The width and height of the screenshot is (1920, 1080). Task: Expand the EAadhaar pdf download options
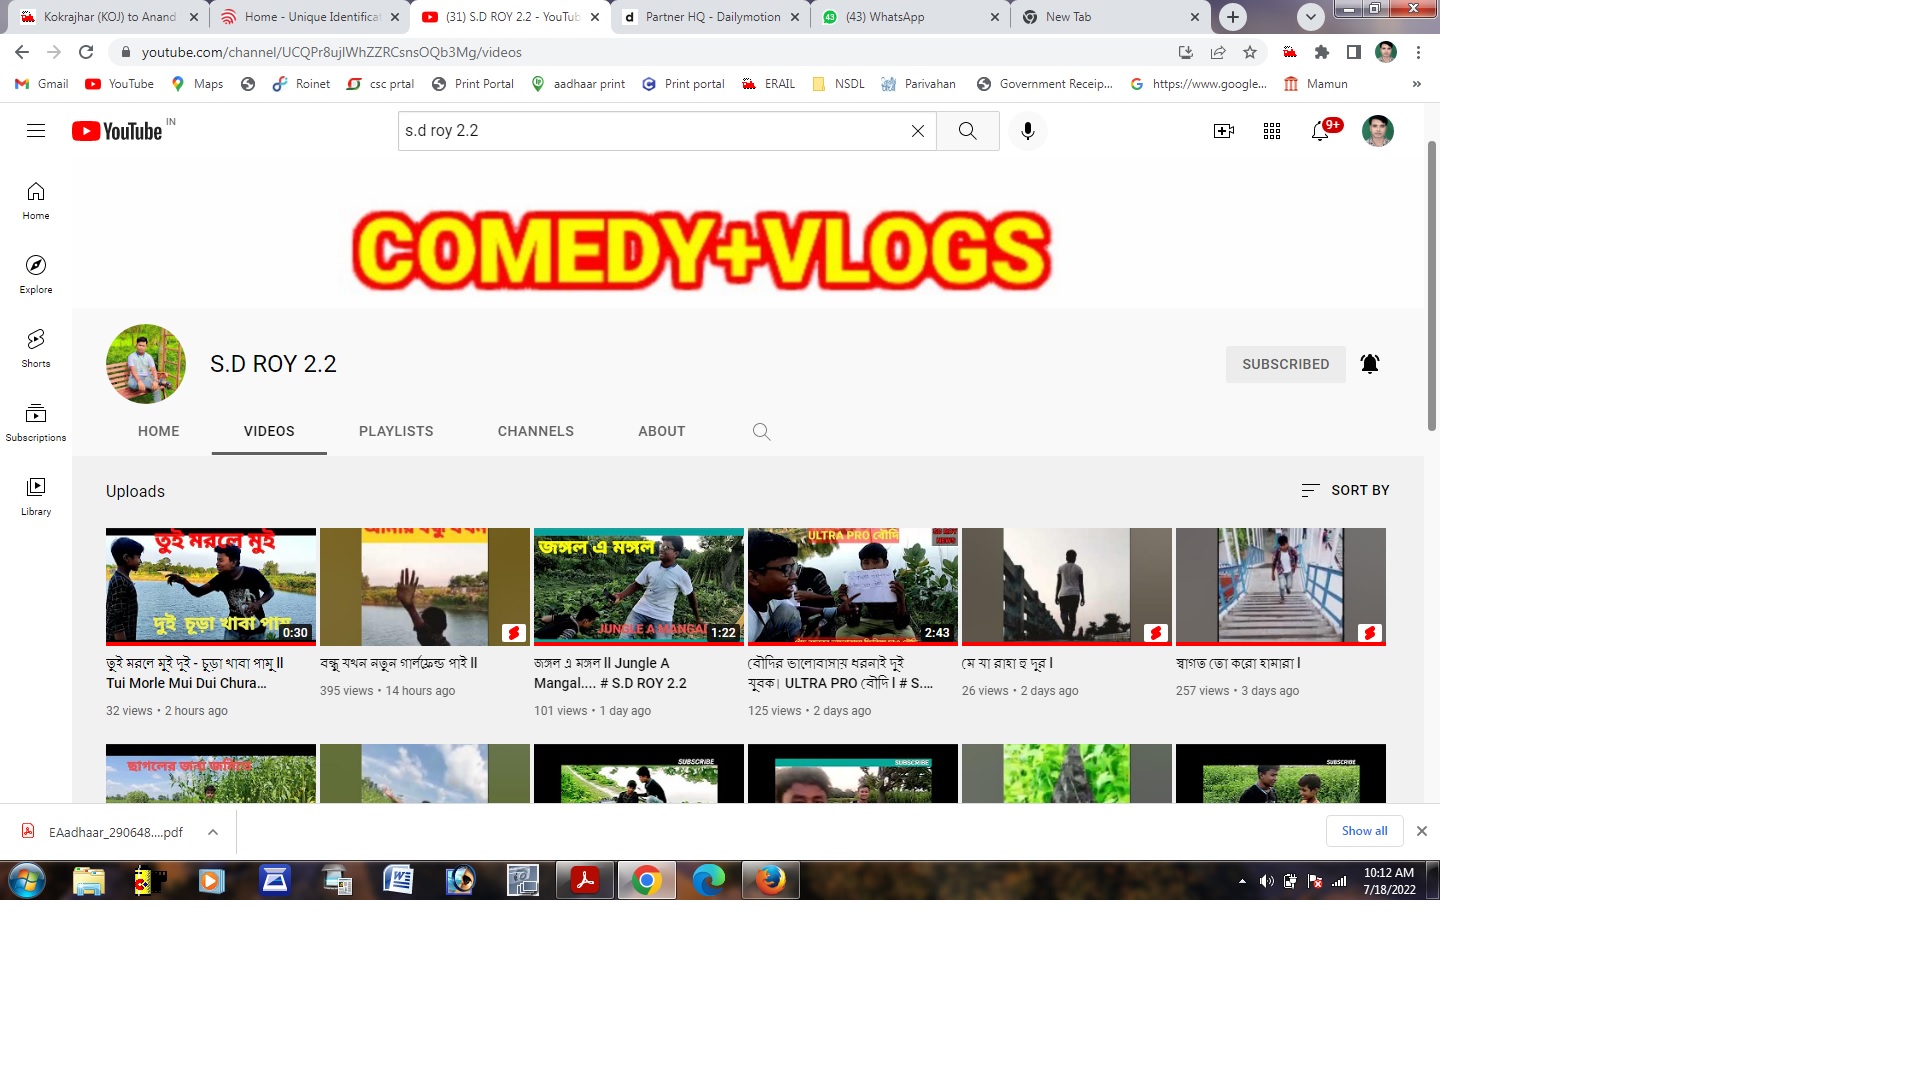213,832
